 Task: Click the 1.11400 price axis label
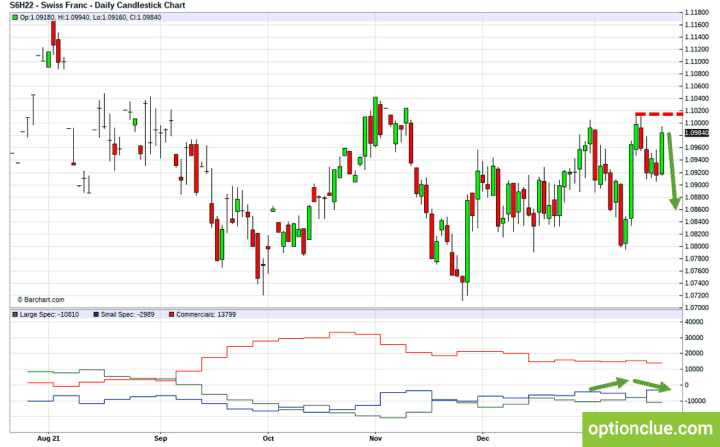[697, 37]
